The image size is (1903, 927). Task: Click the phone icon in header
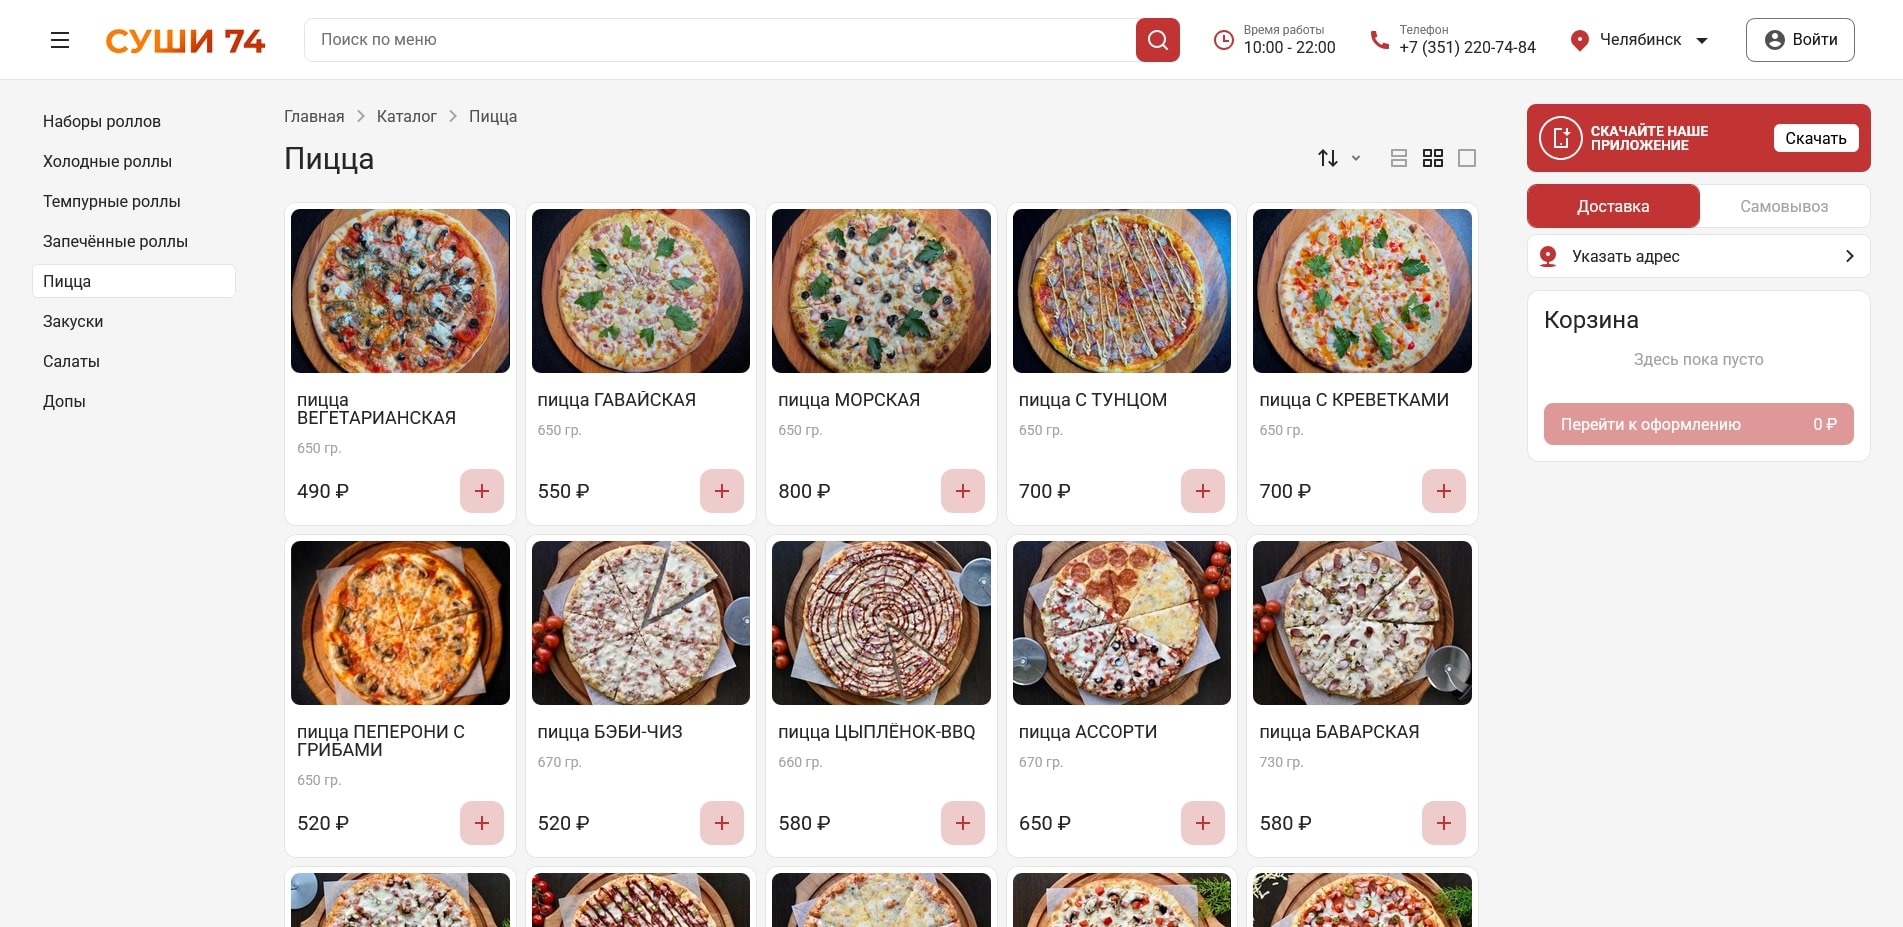(x=1379, y=40)
